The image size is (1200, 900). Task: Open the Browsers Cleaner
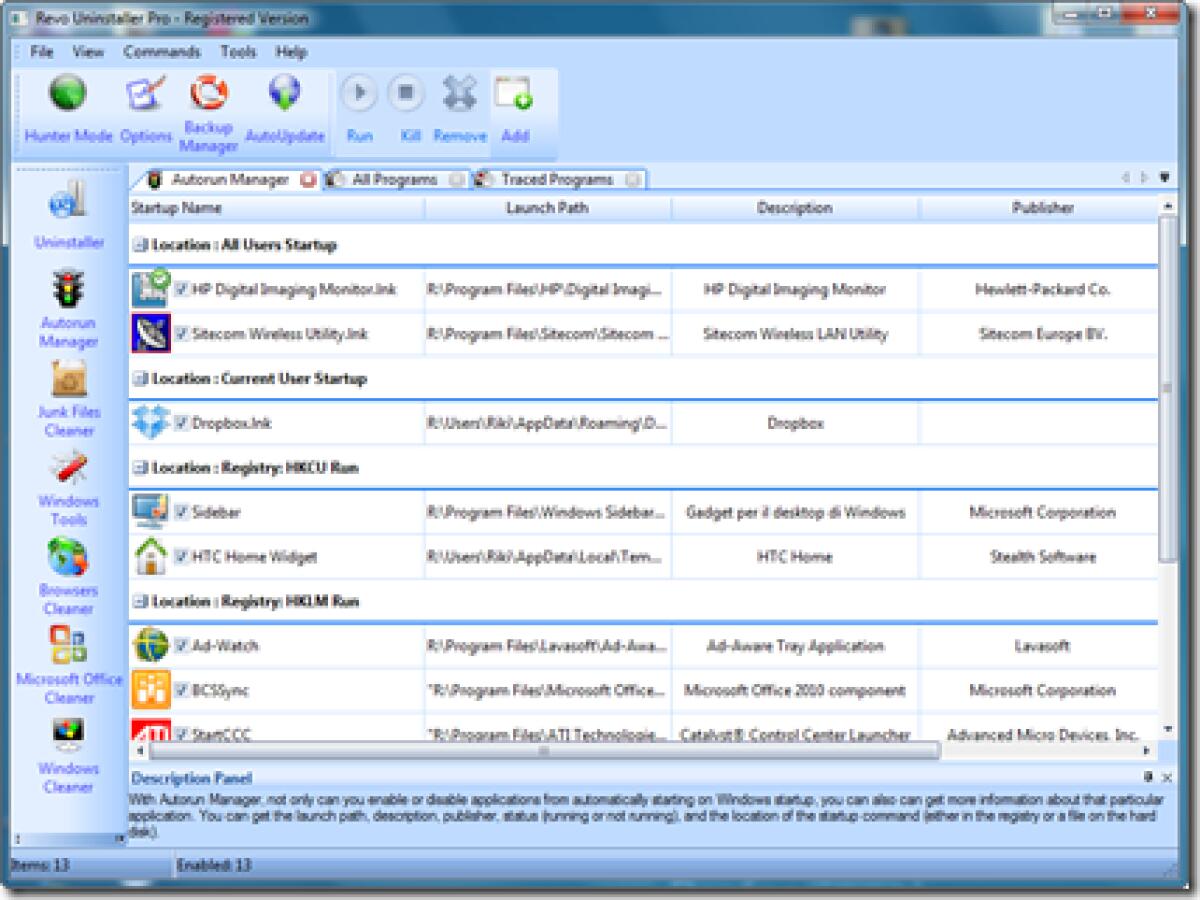(x=69, y=568)
